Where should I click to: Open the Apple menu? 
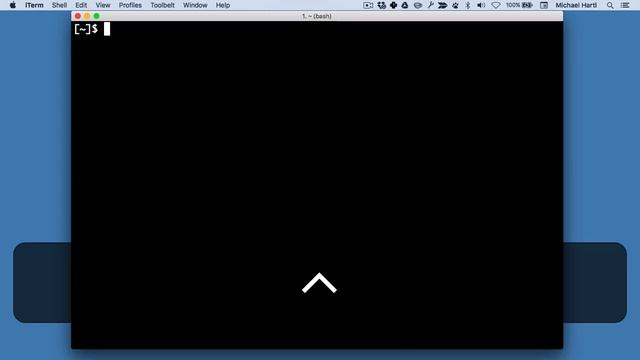[x=13, y=5]
